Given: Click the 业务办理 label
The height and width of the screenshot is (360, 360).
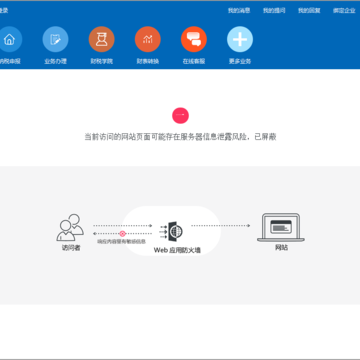Looking at the screenshot, I should tap(55, 61).
